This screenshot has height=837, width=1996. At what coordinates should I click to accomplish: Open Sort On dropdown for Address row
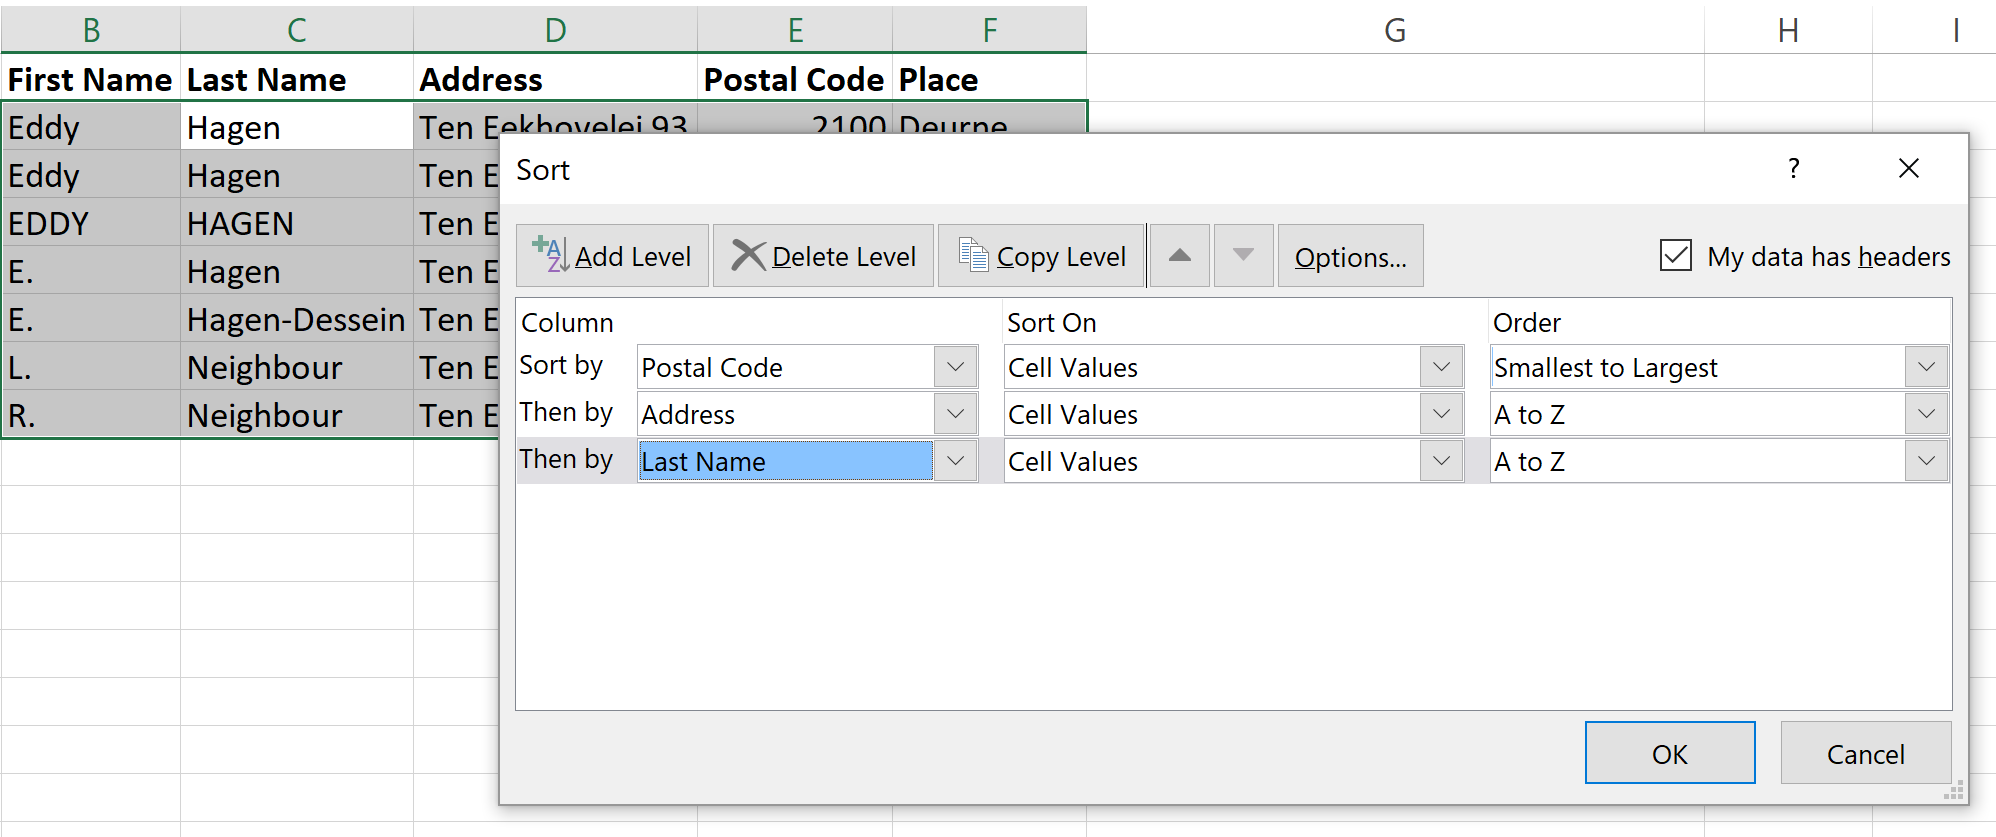tap(1441, 414)
